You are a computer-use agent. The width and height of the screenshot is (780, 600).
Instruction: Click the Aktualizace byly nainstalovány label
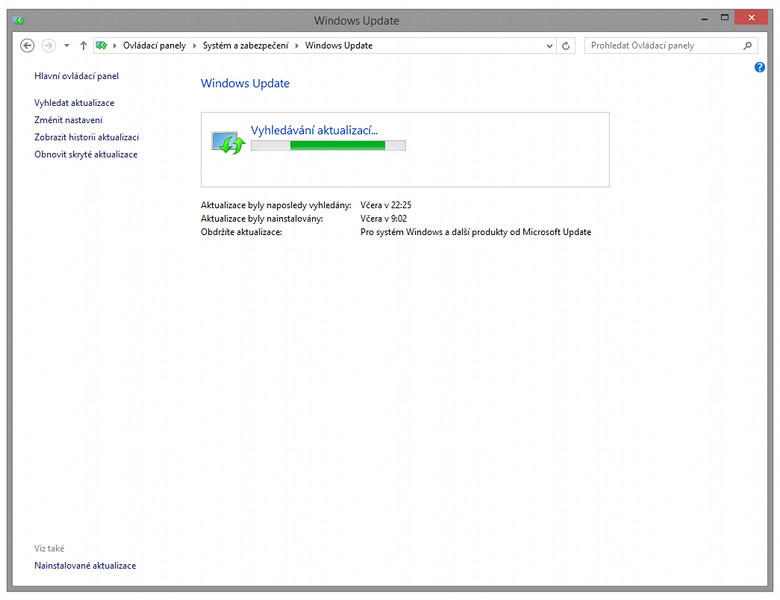(262, 218)
